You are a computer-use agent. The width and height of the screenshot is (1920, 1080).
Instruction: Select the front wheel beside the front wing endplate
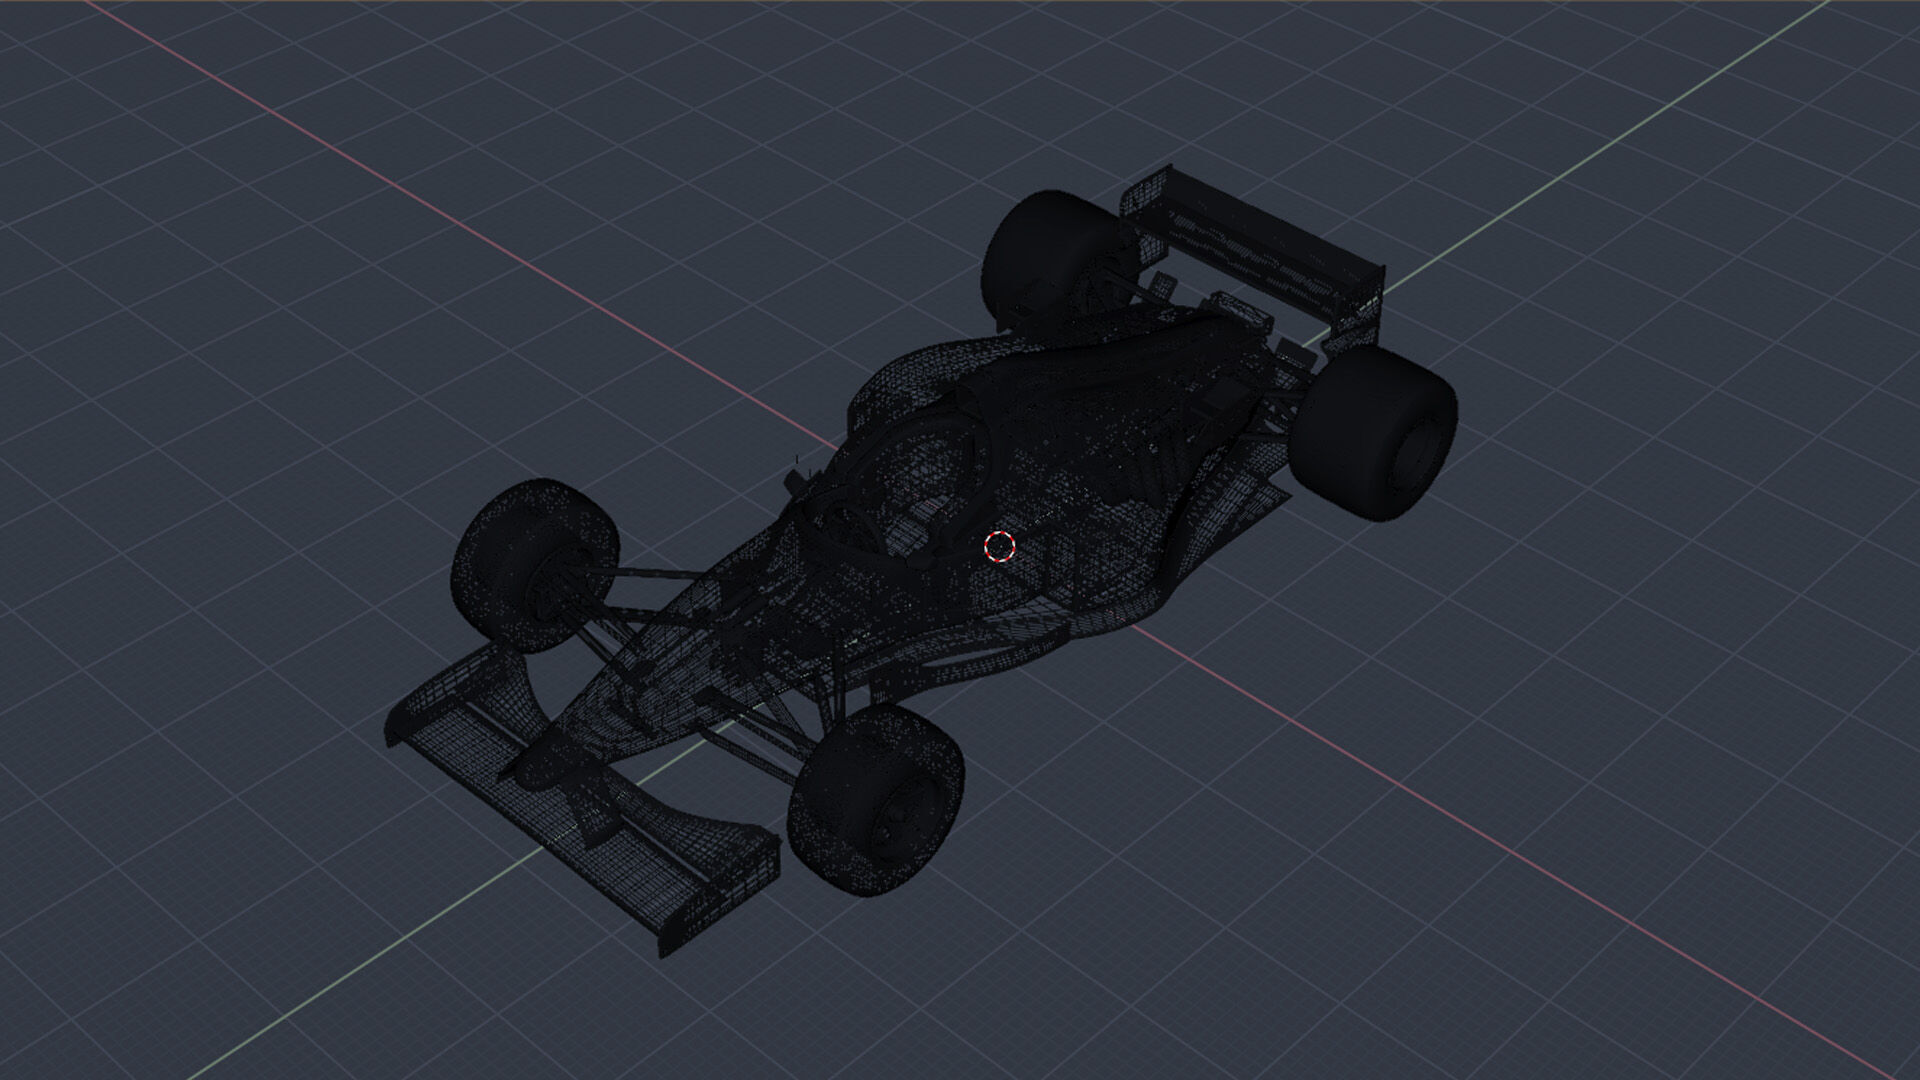point(876,798)
